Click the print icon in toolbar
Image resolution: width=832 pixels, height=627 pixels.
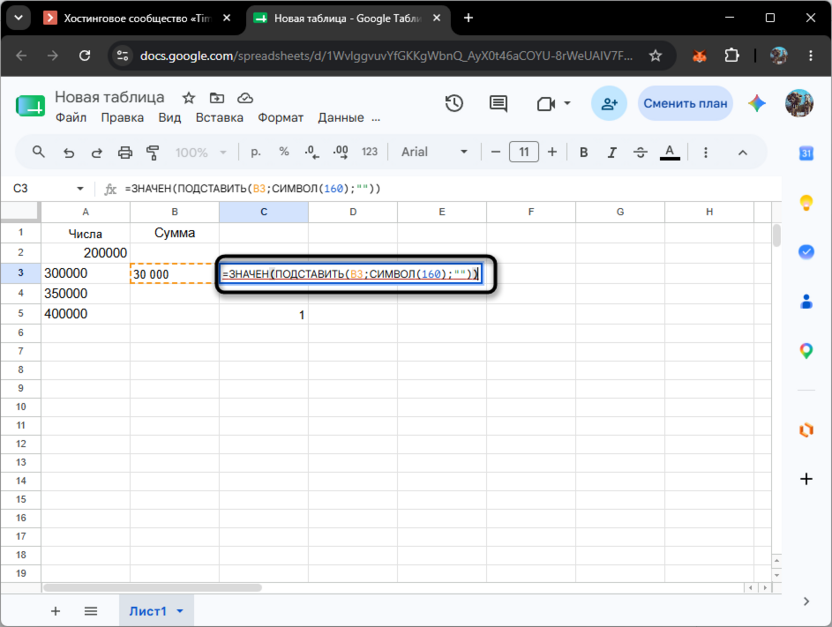pyautogui.click(x=125, y=153)
